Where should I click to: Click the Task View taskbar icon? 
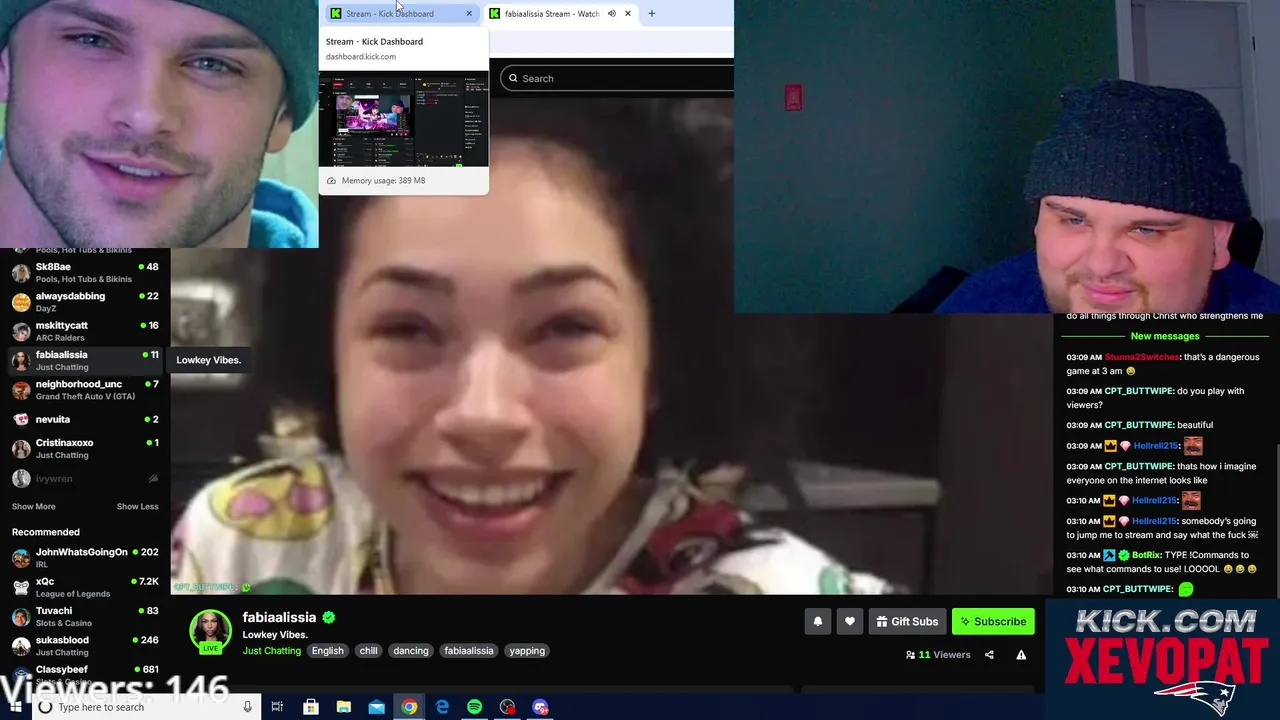coord(278,707)
